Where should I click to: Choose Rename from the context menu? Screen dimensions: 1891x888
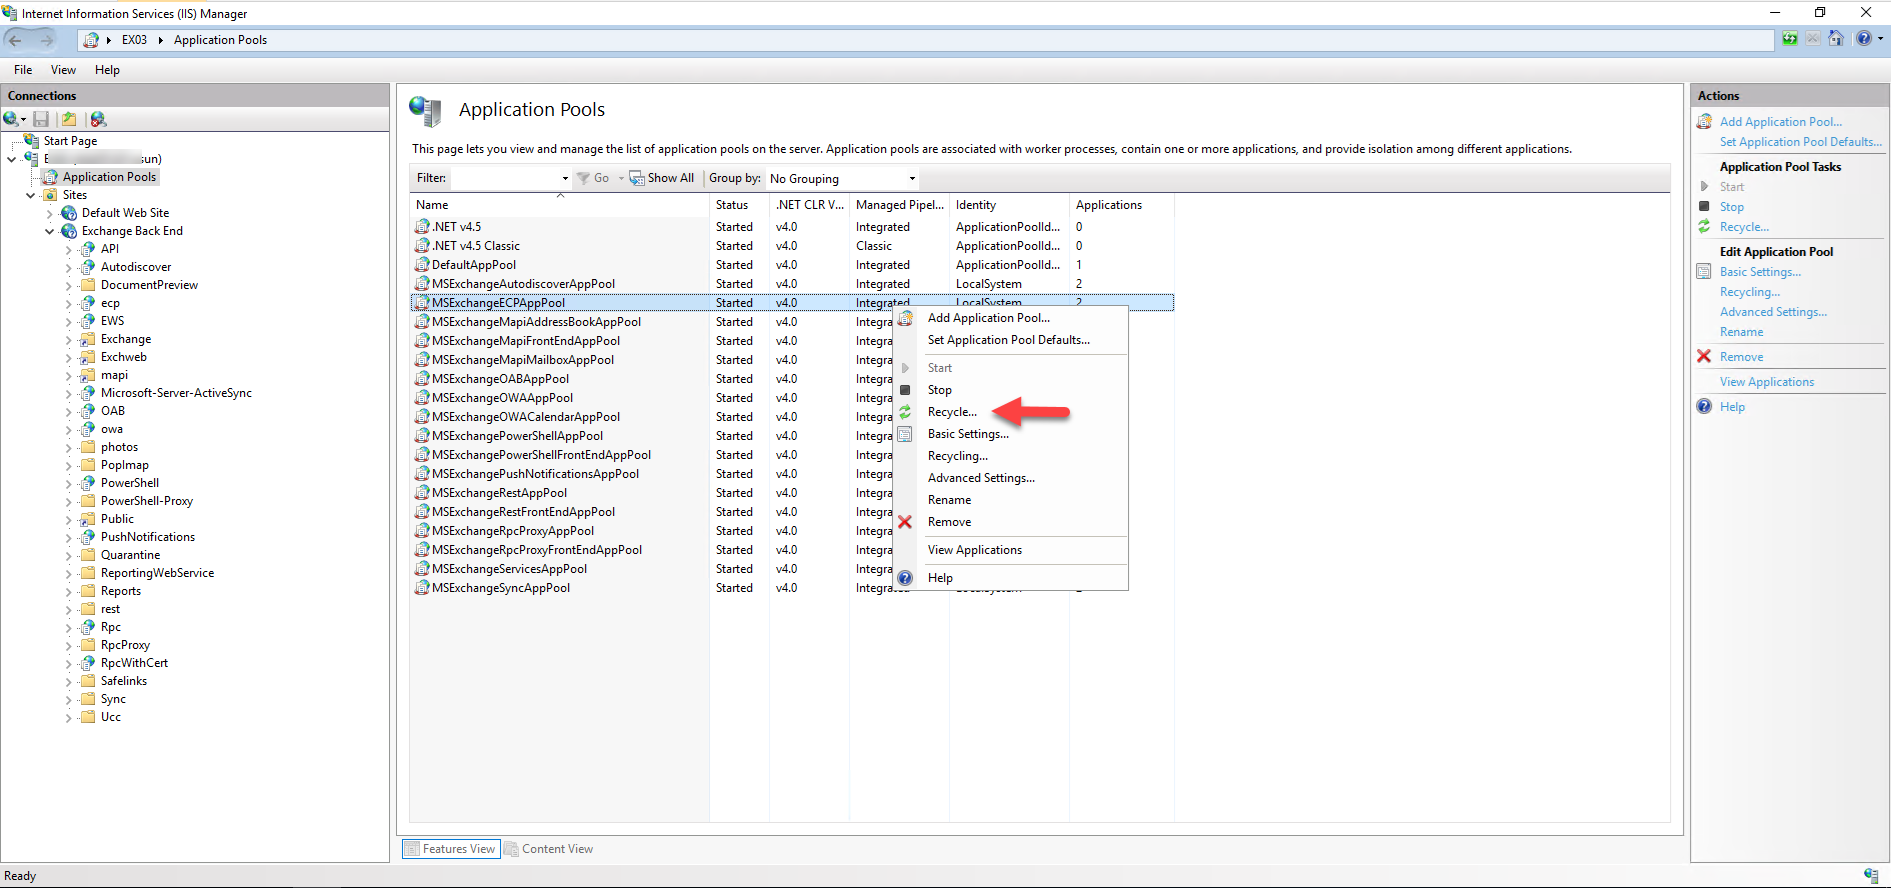pos(949,500)
